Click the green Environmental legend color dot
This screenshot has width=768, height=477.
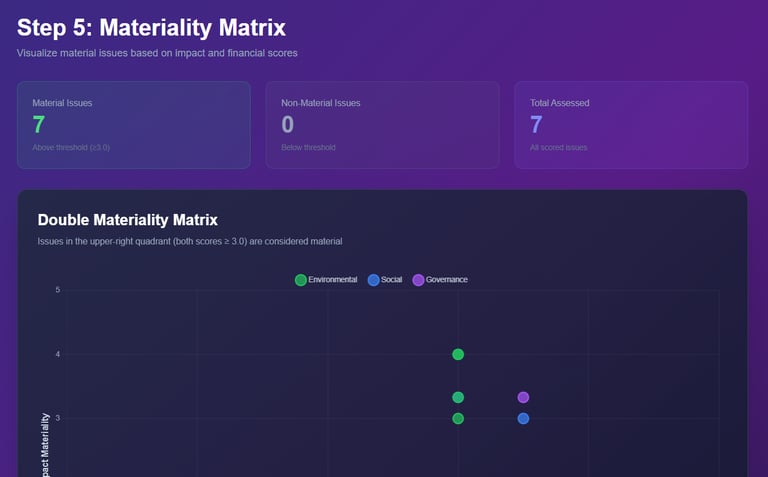301,280
